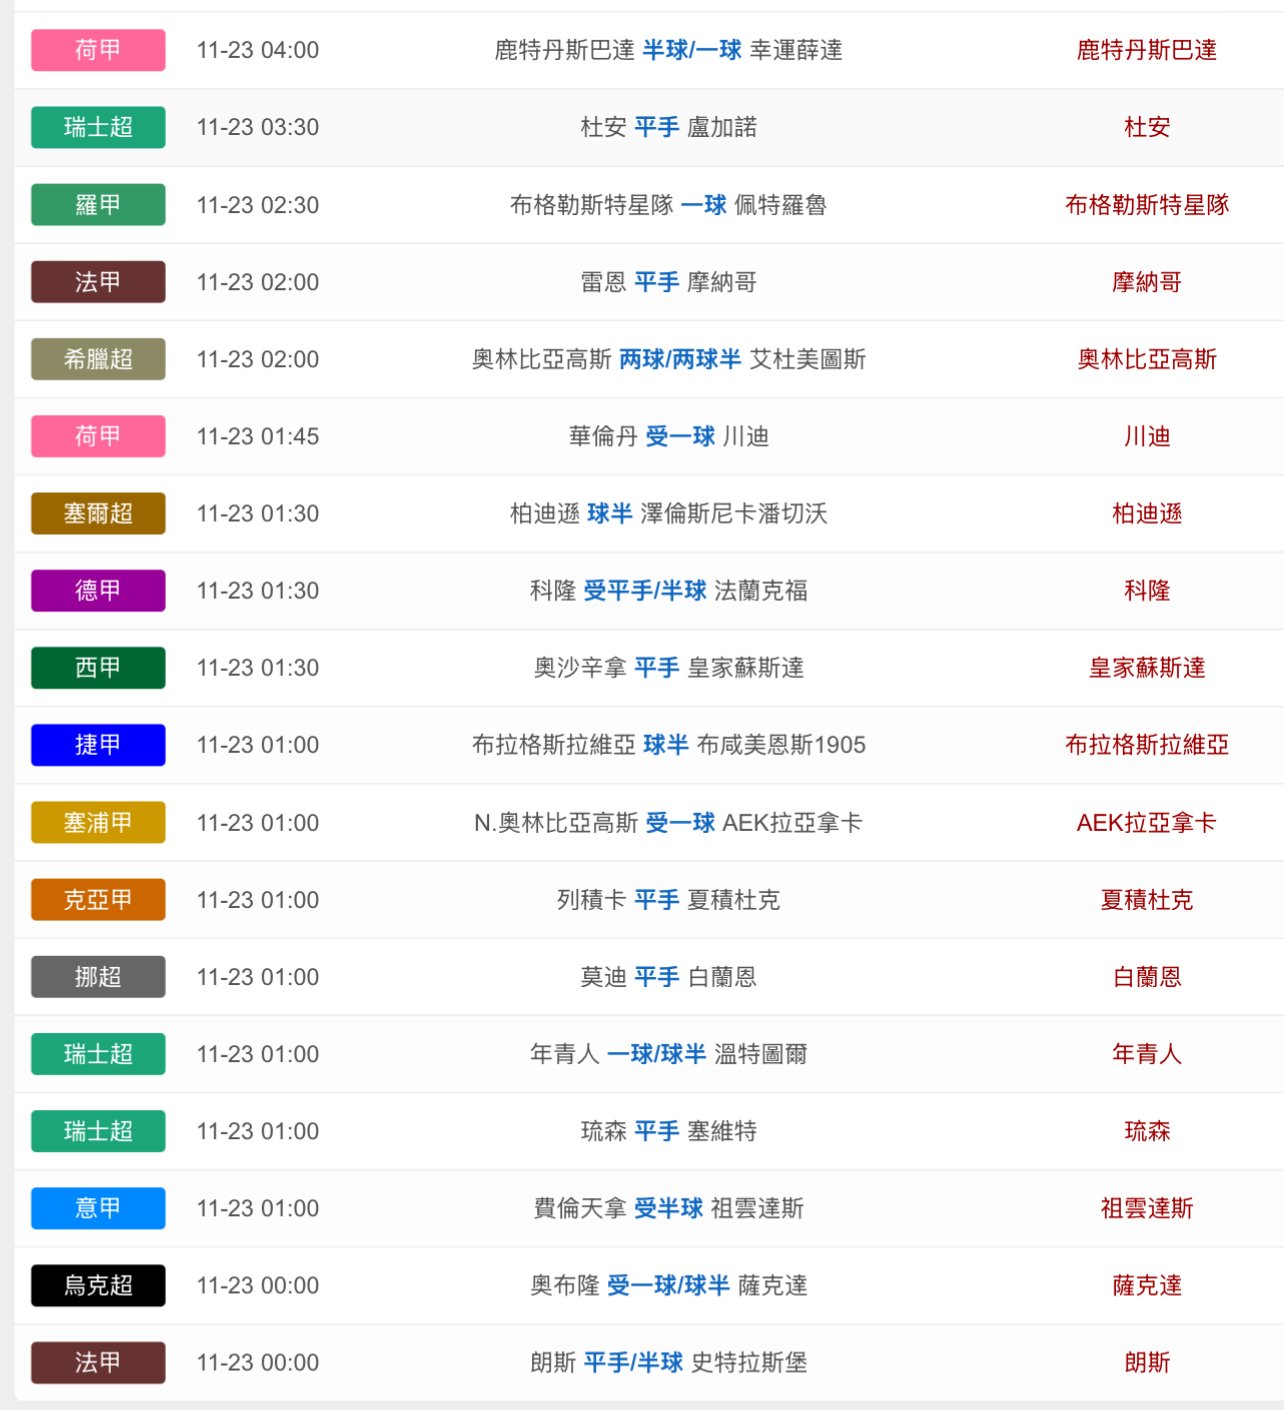This screenshot has height=1410, width=1284.
Task: Click the red 祖雲達斯 prediction text
Action: tap(1146, 1208)
